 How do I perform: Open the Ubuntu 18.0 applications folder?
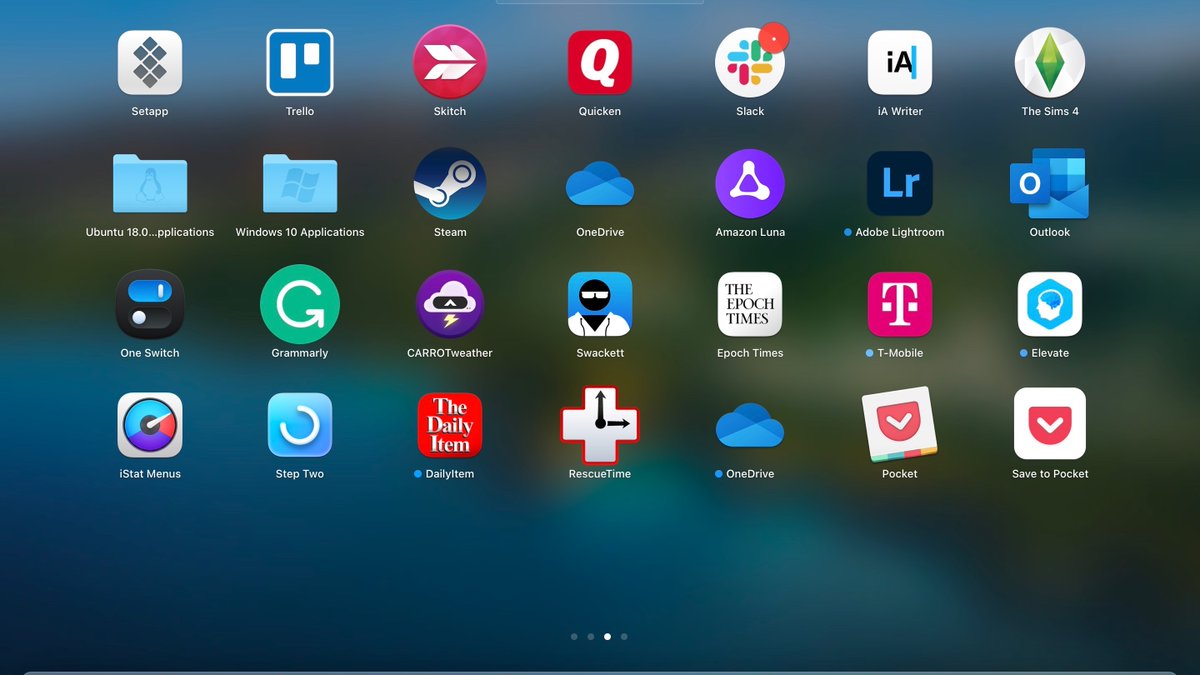pyautogui.click(x=150, y=183)
